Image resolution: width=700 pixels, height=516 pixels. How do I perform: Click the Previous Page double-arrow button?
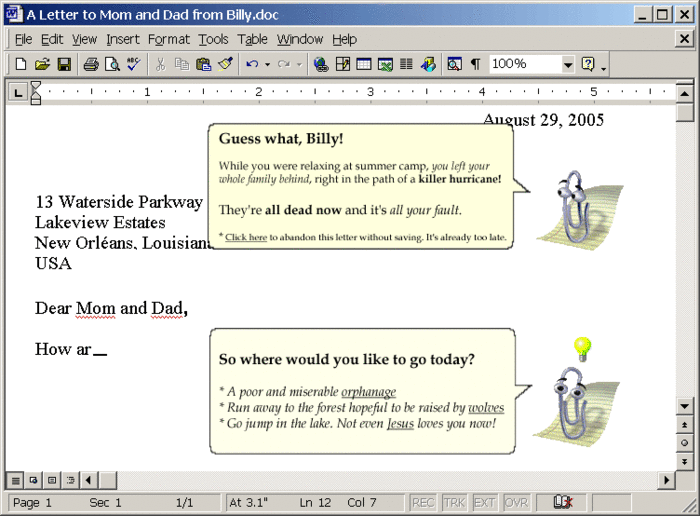684,424
